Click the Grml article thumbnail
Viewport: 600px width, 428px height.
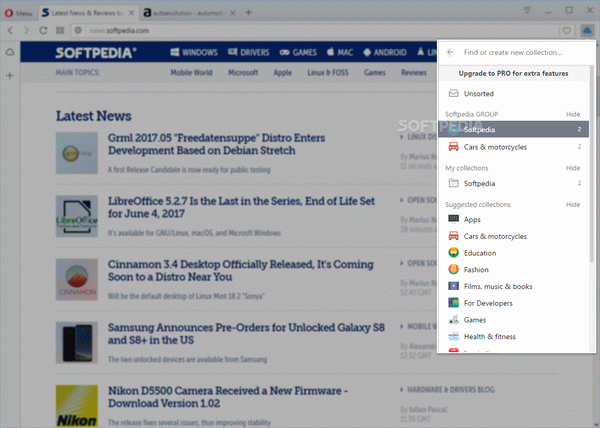pyautogui.click(x=77, y=153)
